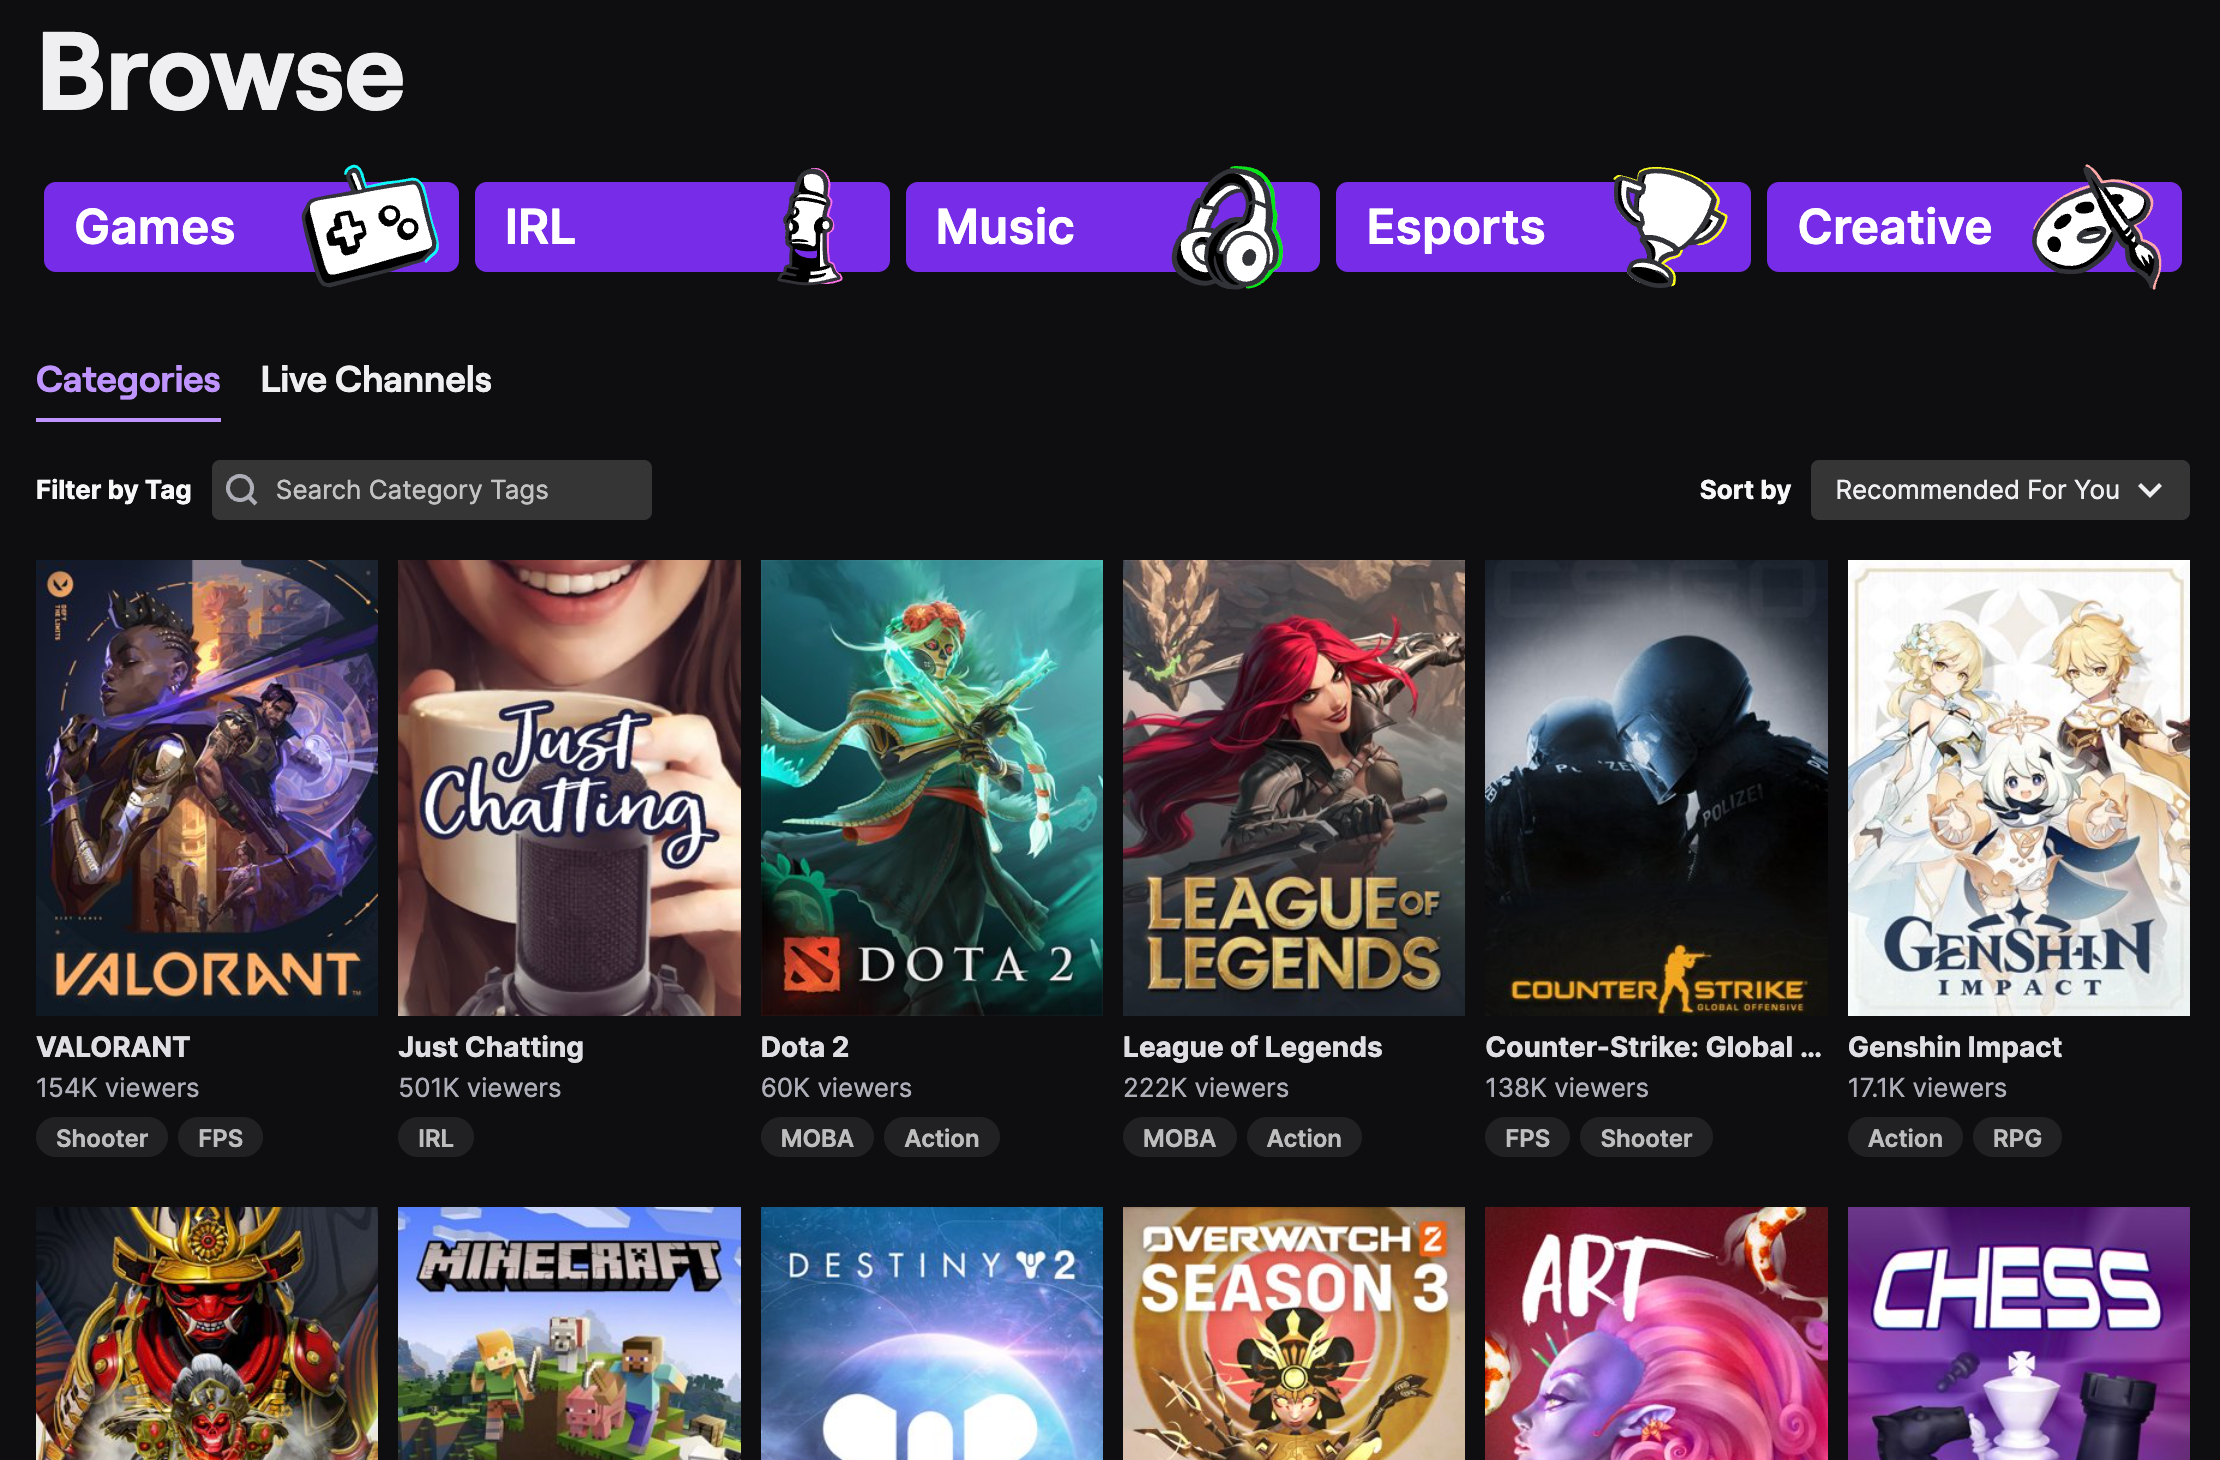Click the "222K viewers" count text

click(1206, 1088)
